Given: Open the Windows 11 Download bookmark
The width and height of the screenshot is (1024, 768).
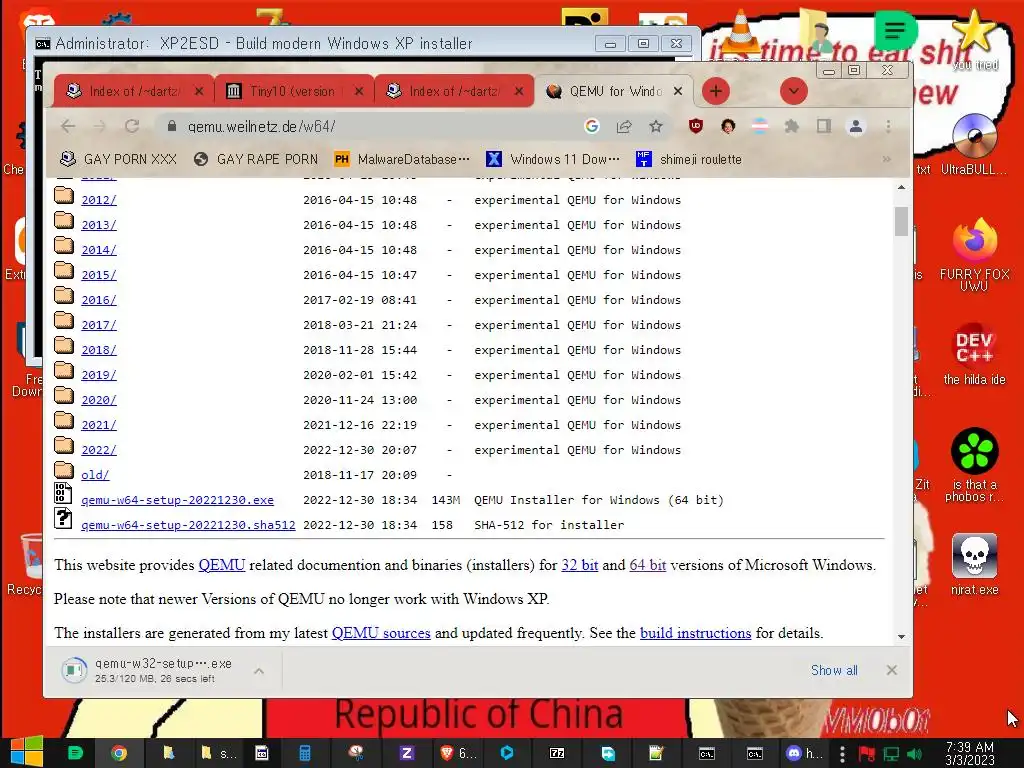Looking at the screenshot, I should tap(553, 159).
